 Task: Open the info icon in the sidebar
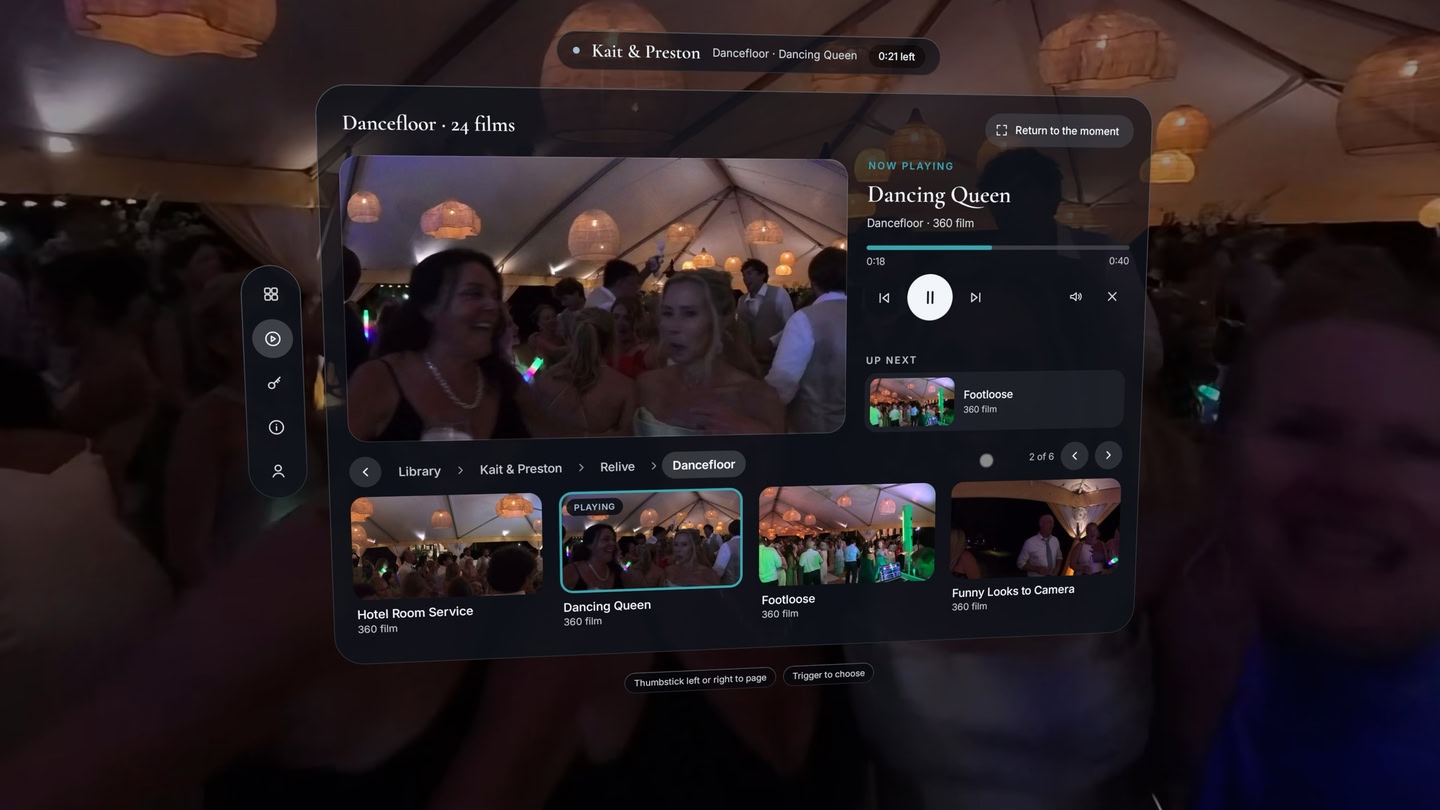[x=276, y=427]
